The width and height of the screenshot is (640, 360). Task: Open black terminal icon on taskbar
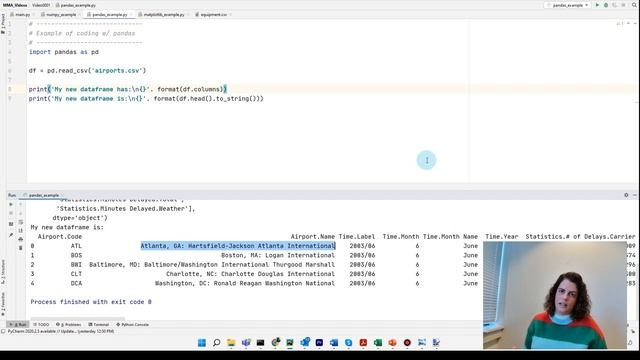260,342
